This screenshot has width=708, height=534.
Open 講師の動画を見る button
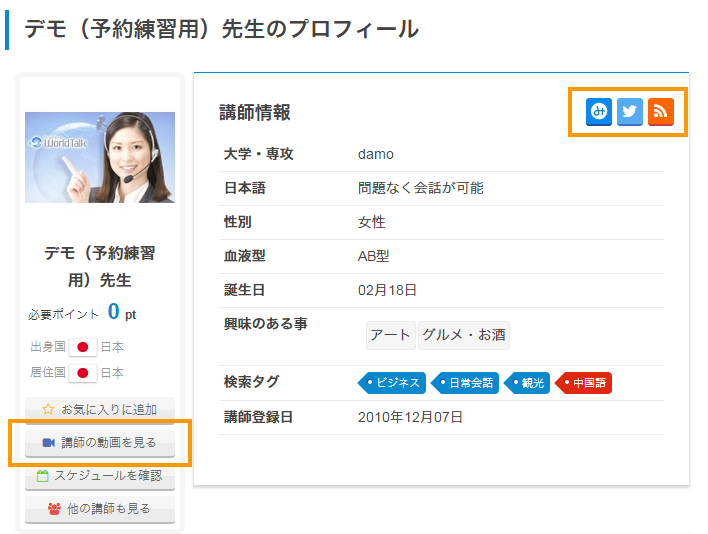100,443
